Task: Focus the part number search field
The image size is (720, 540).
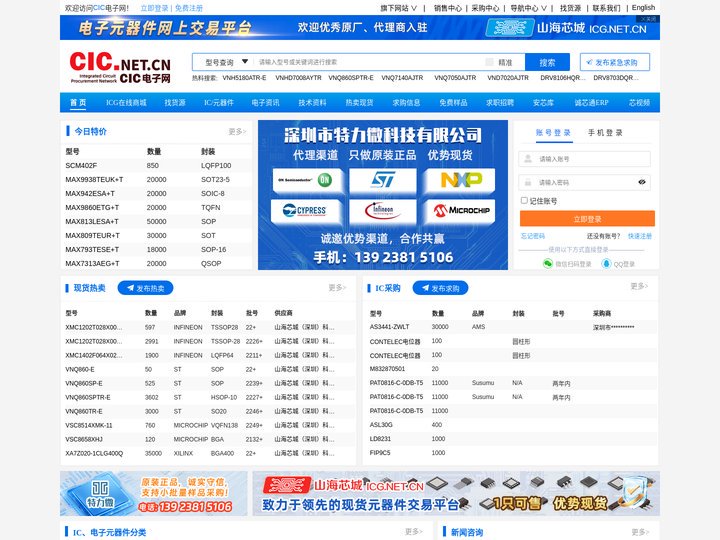Action: pyautogui.click(x=367, y=62)
